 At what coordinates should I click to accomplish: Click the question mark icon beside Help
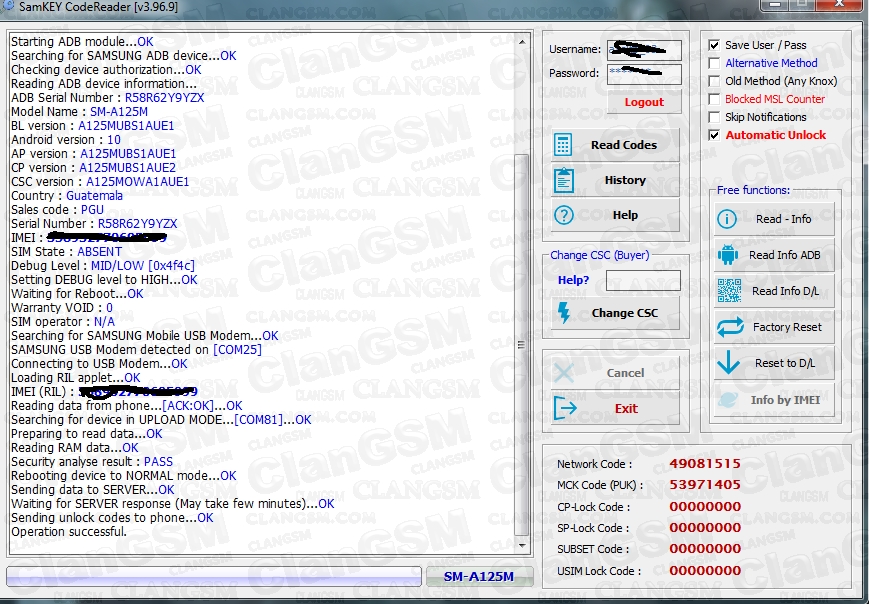click(x=564, y=215)
